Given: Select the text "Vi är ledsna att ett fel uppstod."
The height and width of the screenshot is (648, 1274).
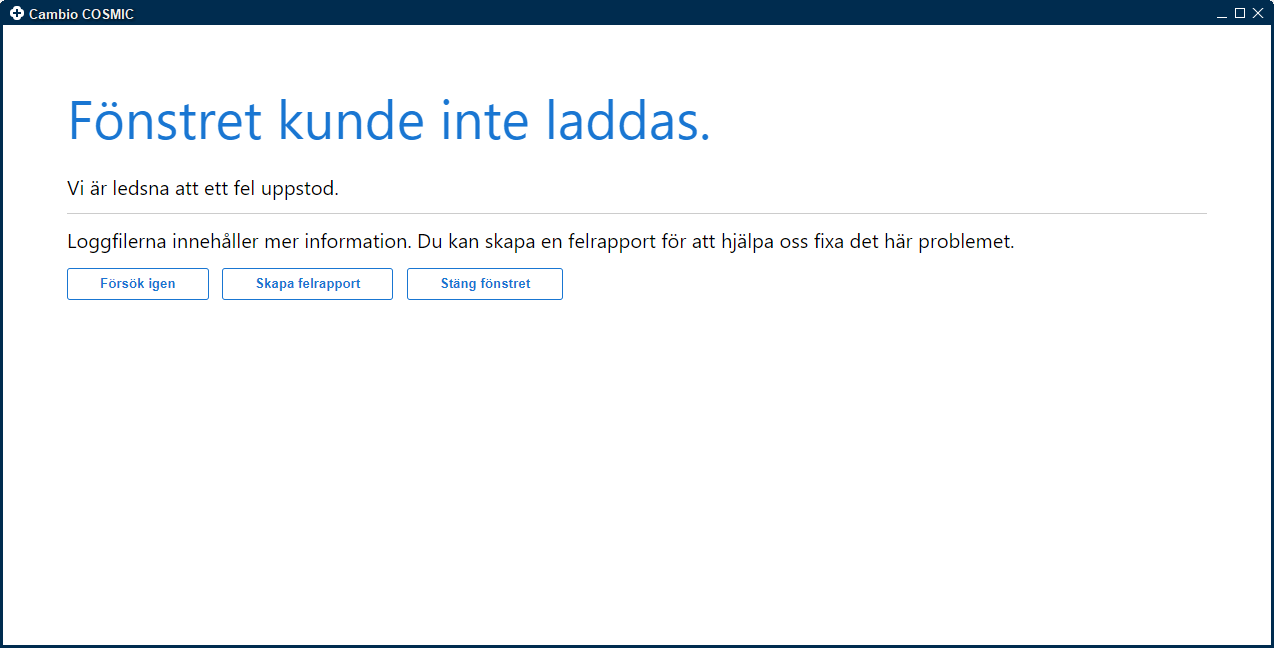Looking at the screenshot, I should point(203,188).
